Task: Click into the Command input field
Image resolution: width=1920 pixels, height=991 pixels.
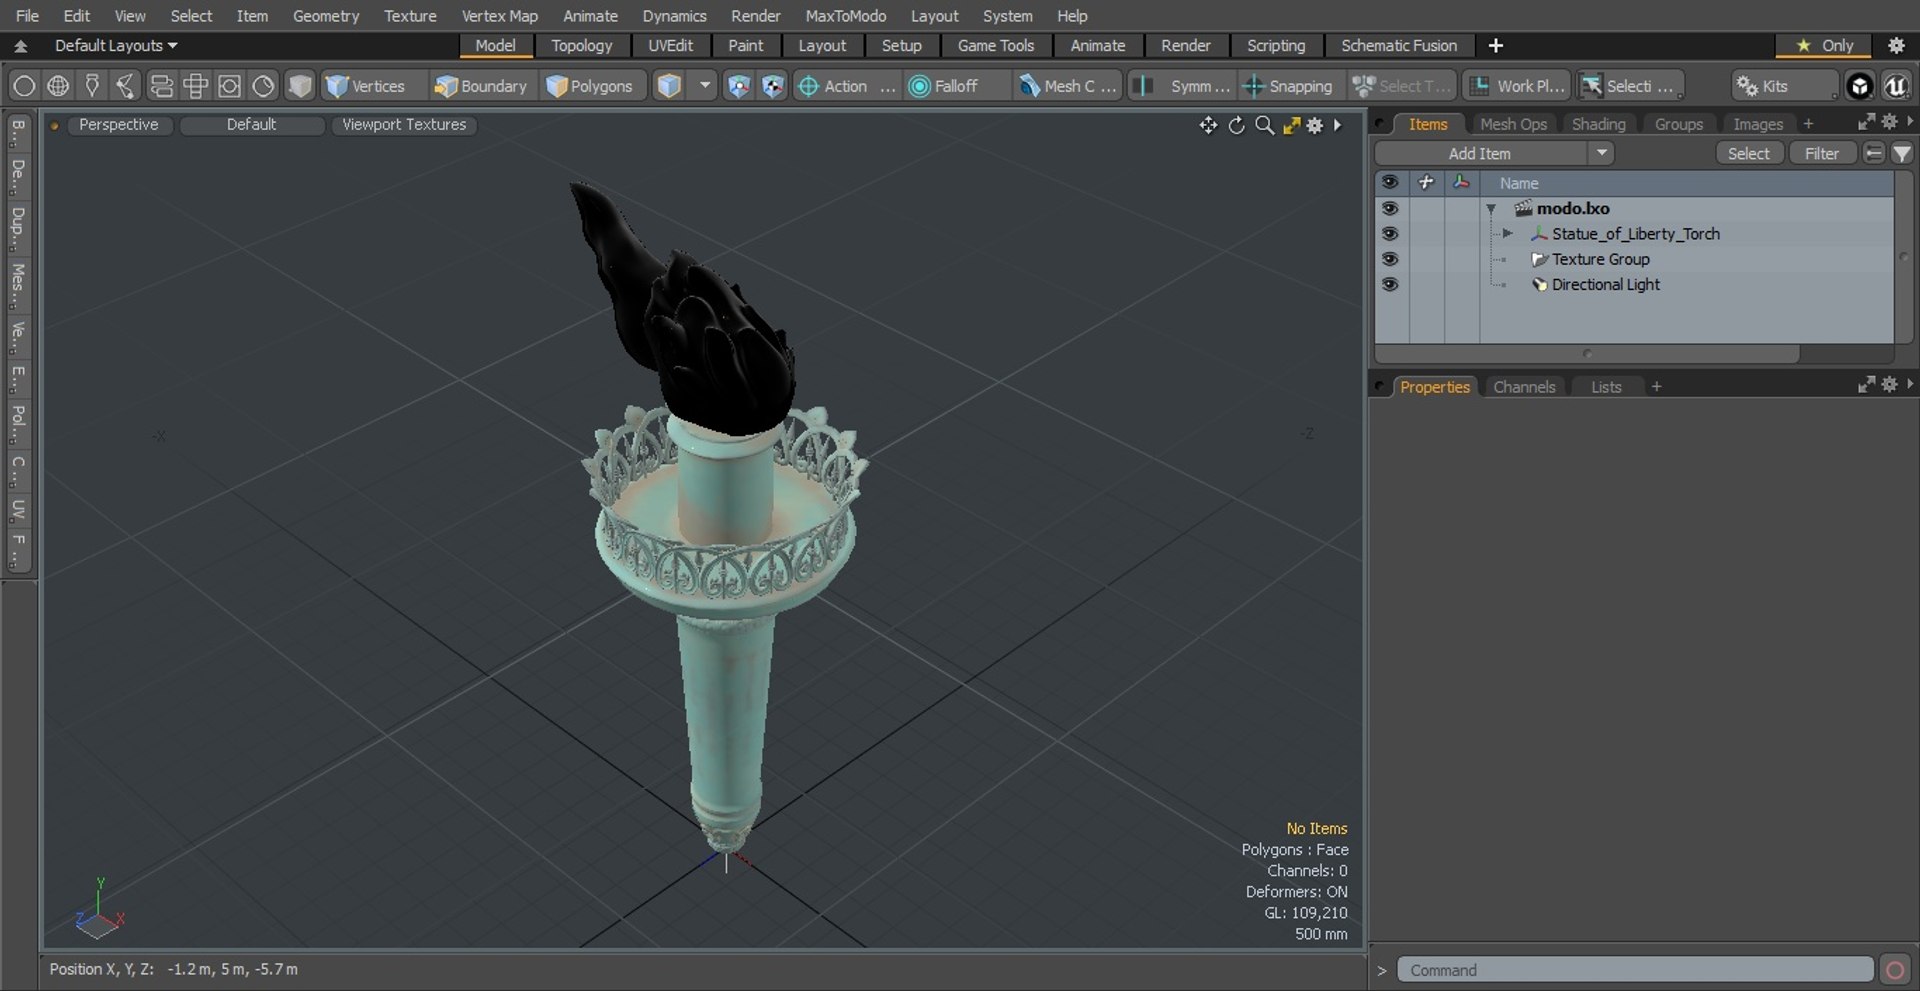Action: 1634,970
